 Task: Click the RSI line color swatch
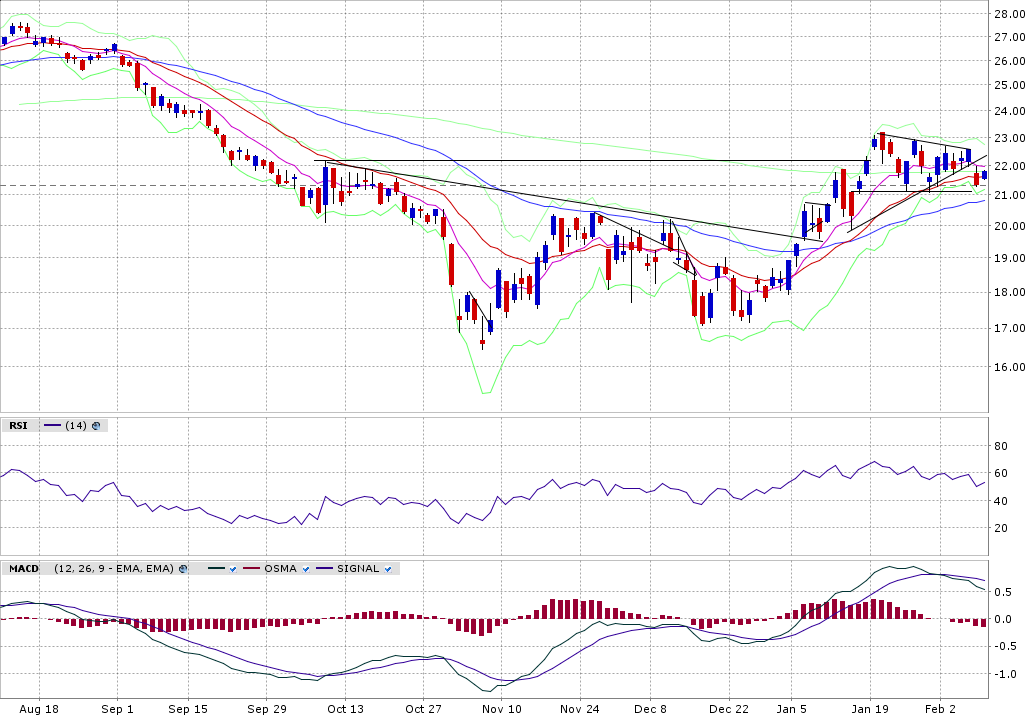[51, 425]
